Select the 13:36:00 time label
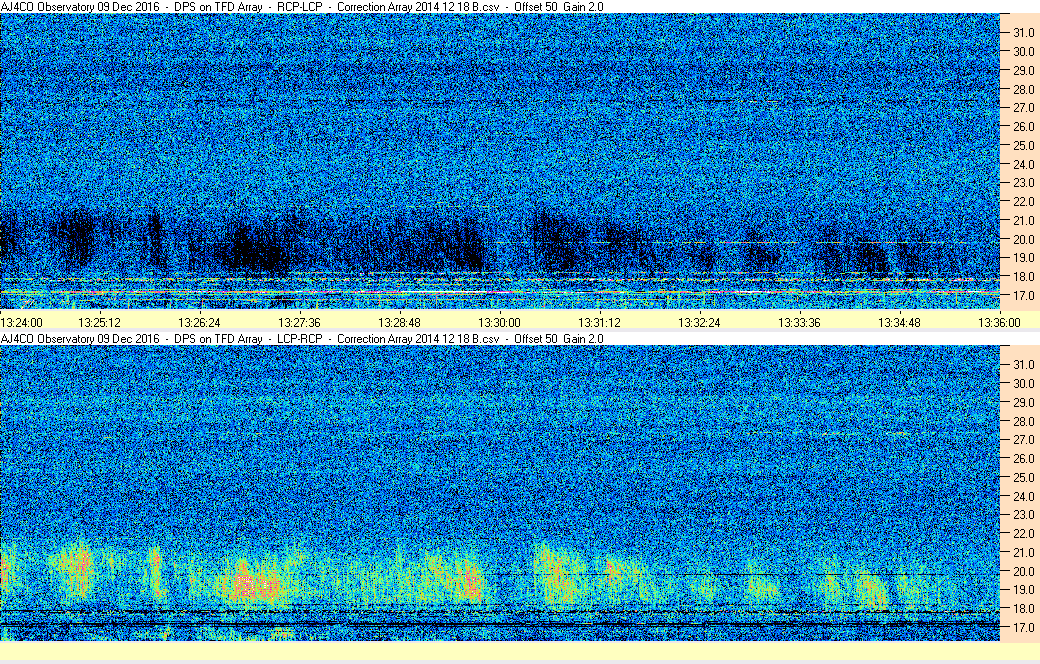The image size is (1040, 664). pos(999,322)
